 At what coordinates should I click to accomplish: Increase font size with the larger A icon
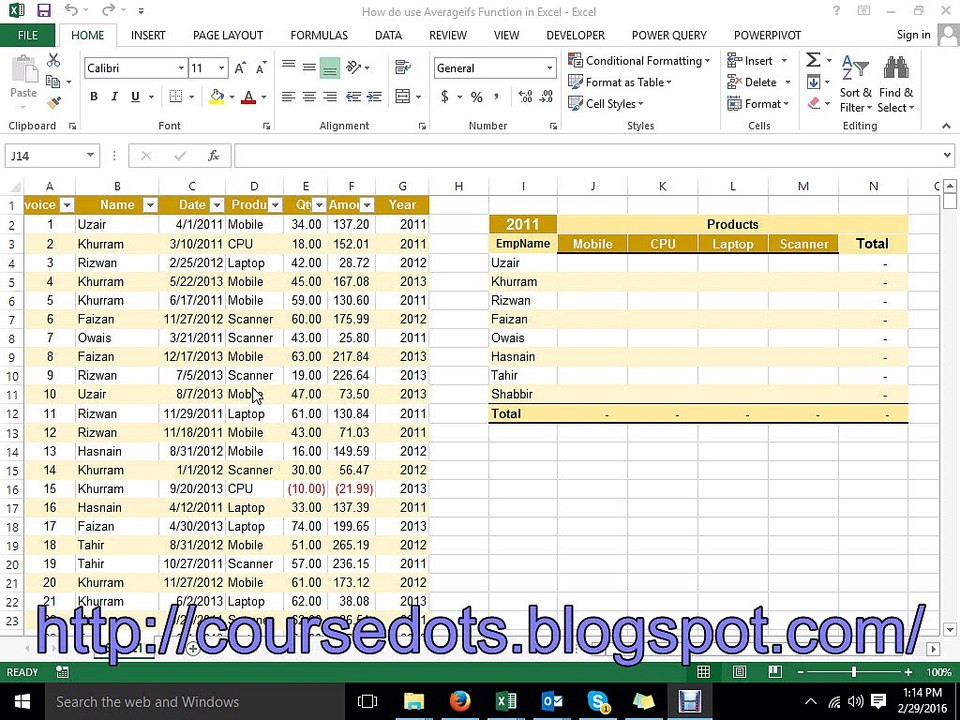[241, 68]
